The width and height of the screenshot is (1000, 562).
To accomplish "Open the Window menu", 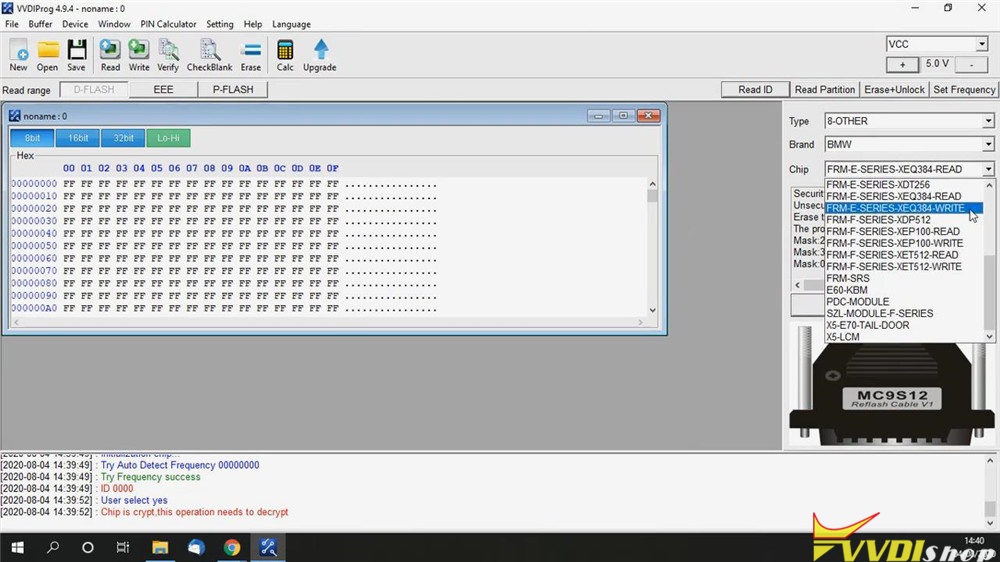I will 114,24.
